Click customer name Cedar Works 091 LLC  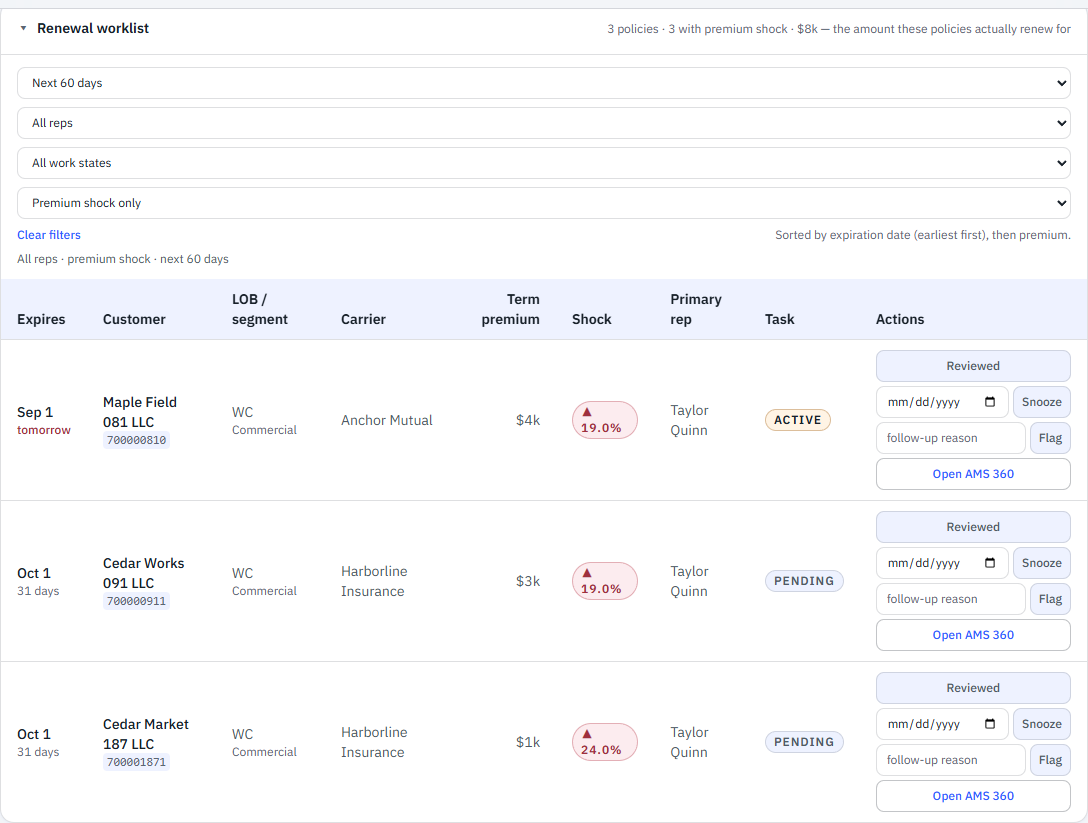[144, 573]
